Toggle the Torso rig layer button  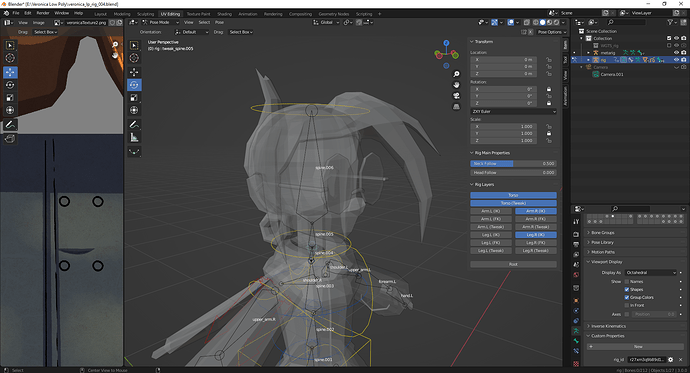coord(514,195)
